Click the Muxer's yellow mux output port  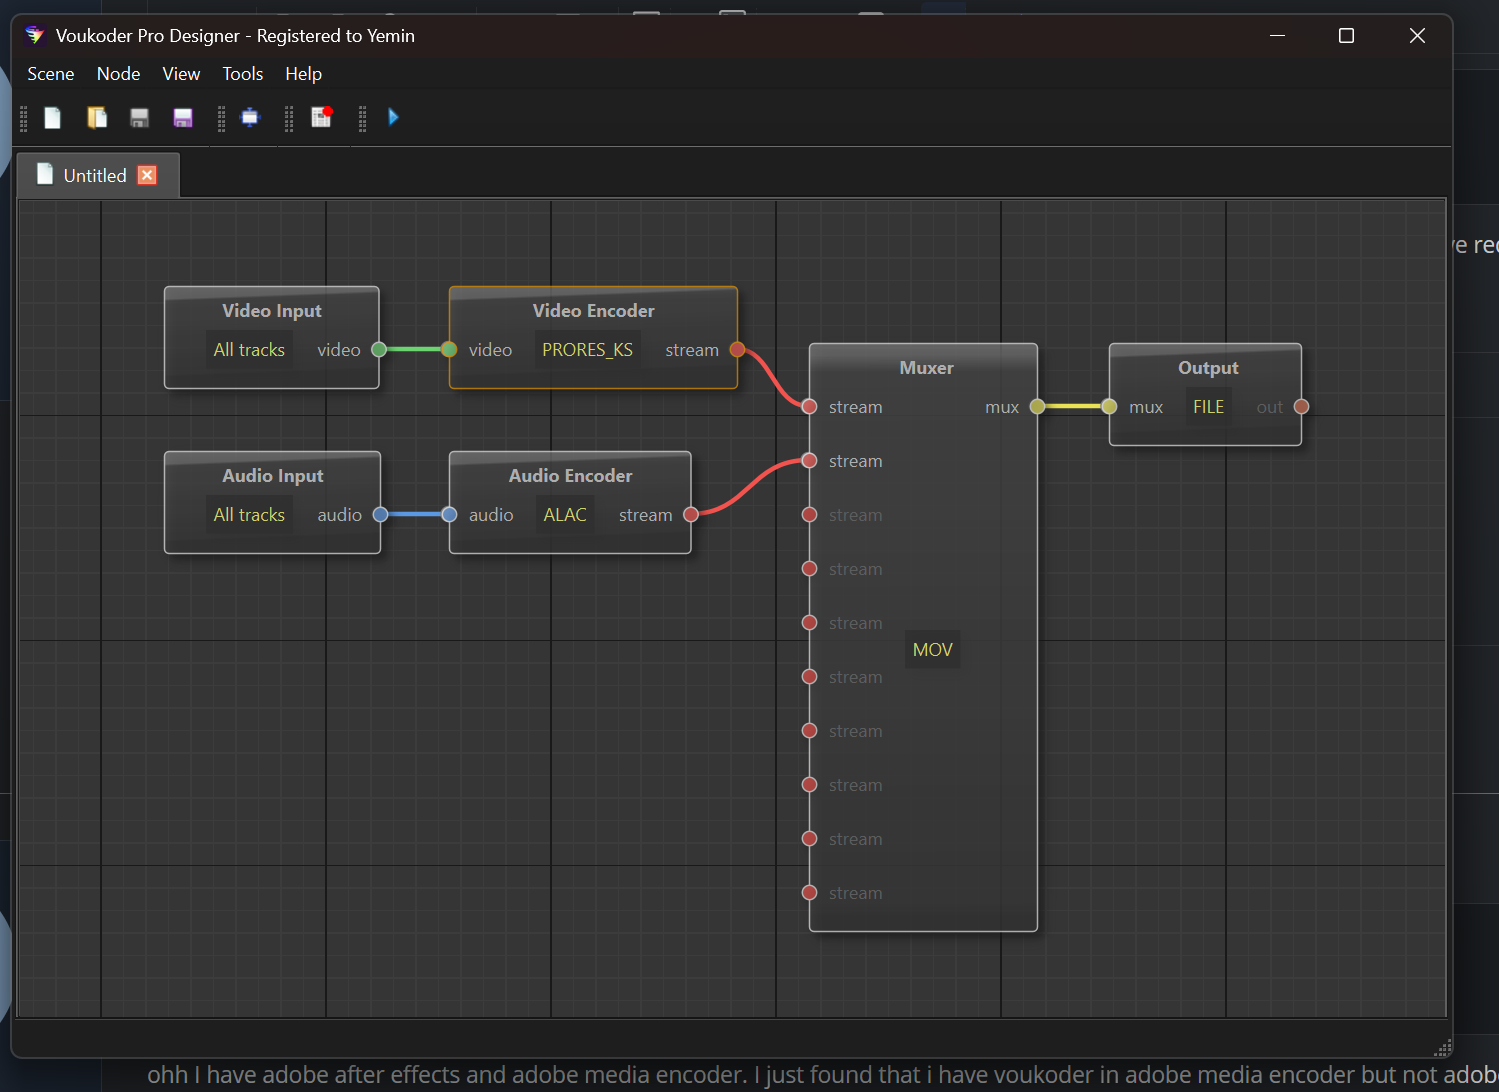(1037, 407)
